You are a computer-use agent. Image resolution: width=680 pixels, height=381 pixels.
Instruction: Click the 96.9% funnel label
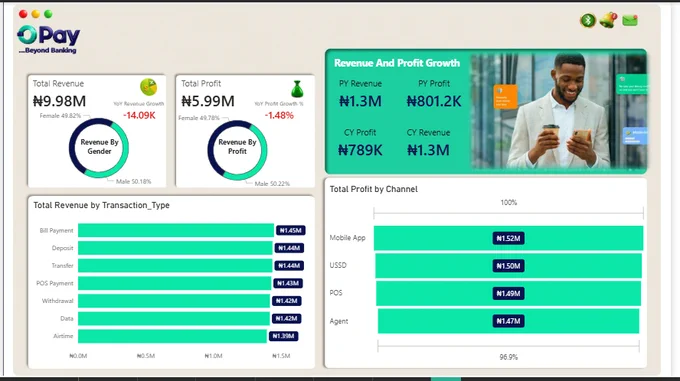(508, 357)
